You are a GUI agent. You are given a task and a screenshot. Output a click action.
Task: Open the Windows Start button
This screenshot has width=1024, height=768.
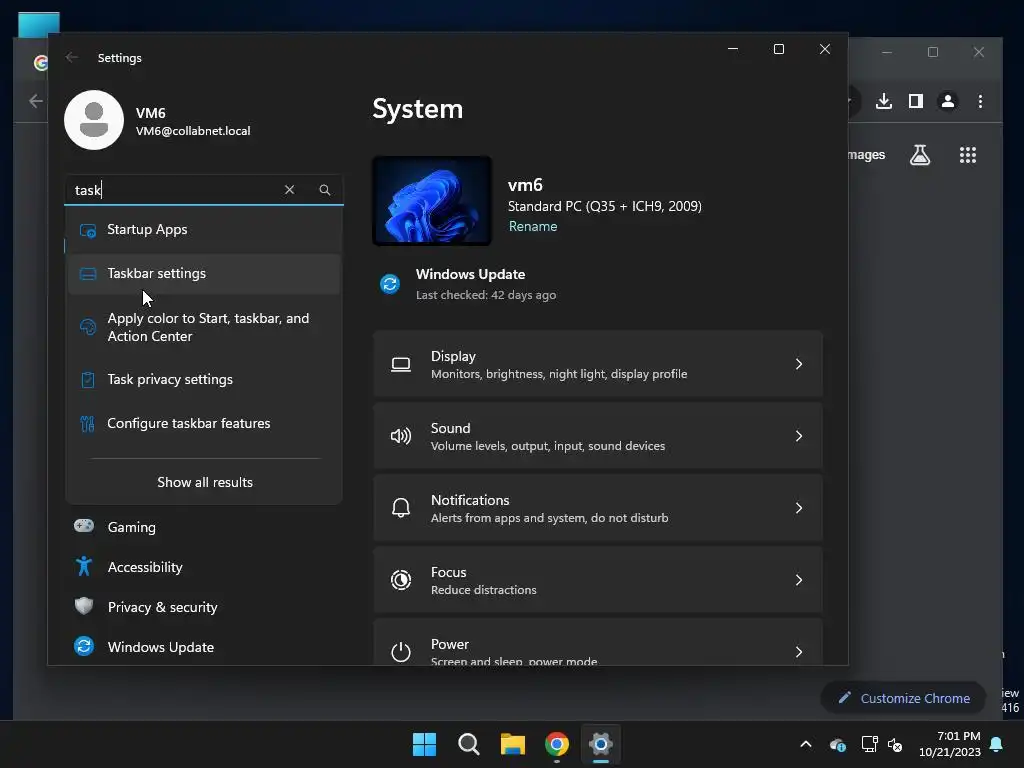(x=424, y=744)
